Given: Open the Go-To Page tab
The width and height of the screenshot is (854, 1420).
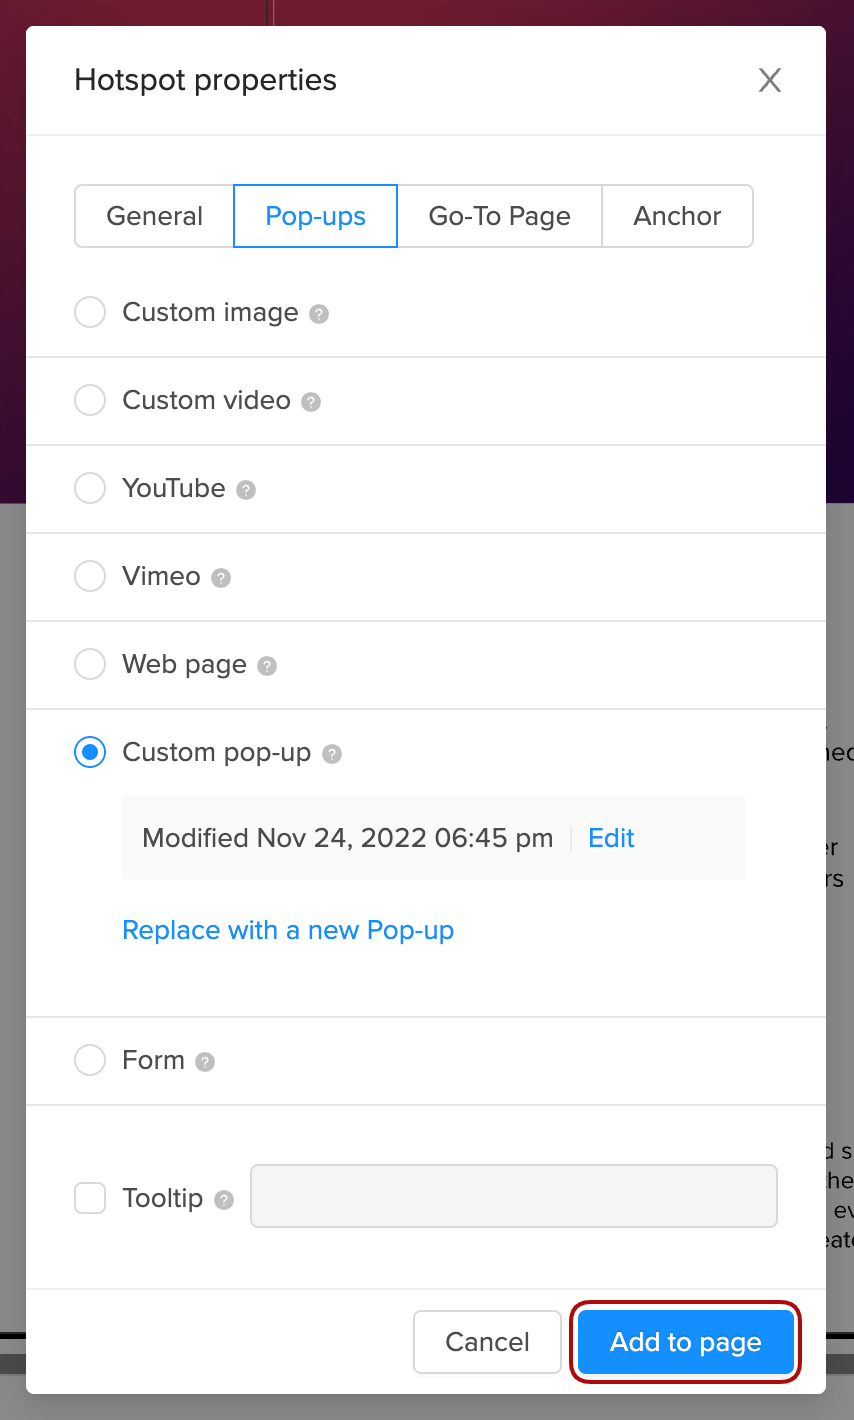Looking at the screenshot, I should [x=499, y=216].
